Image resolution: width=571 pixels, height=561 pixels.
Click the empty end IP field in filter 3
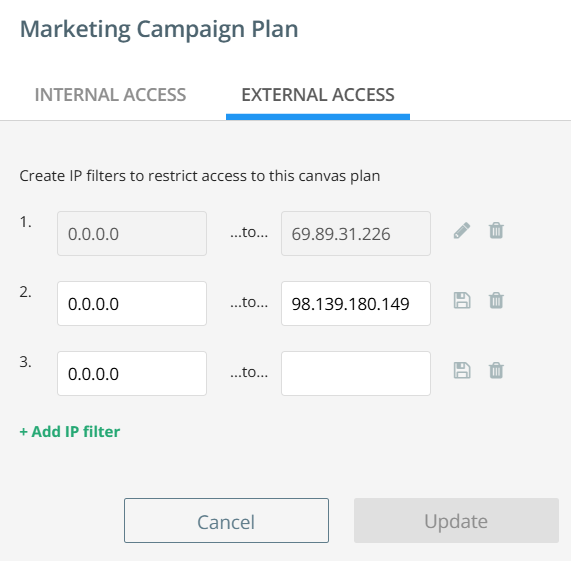(356, 374)
